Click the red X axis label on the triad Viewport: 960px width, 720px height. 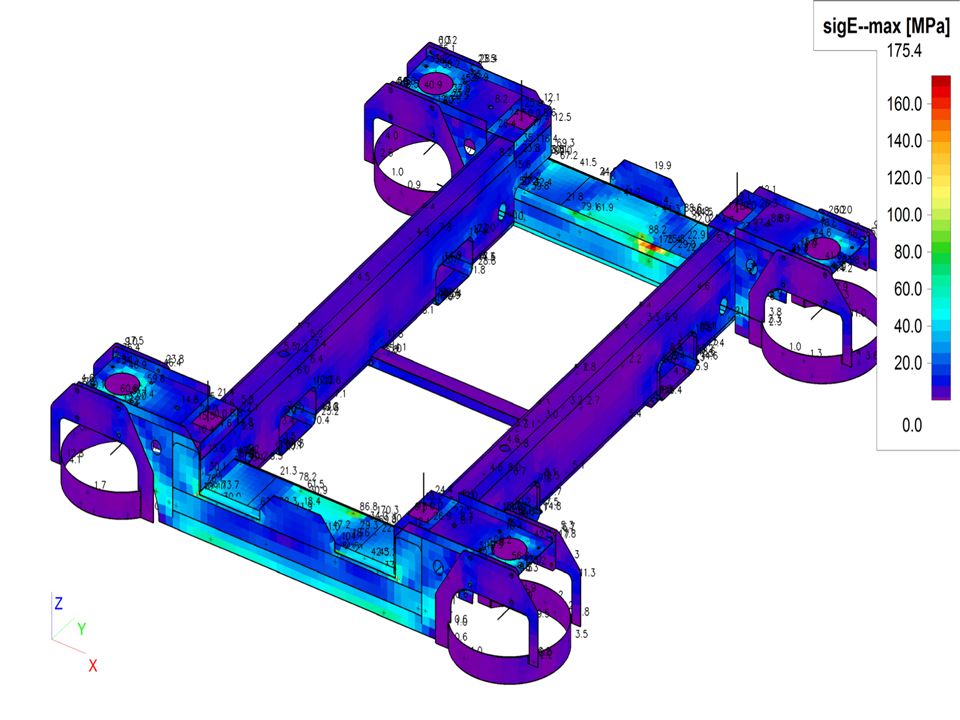coord(92,665)
